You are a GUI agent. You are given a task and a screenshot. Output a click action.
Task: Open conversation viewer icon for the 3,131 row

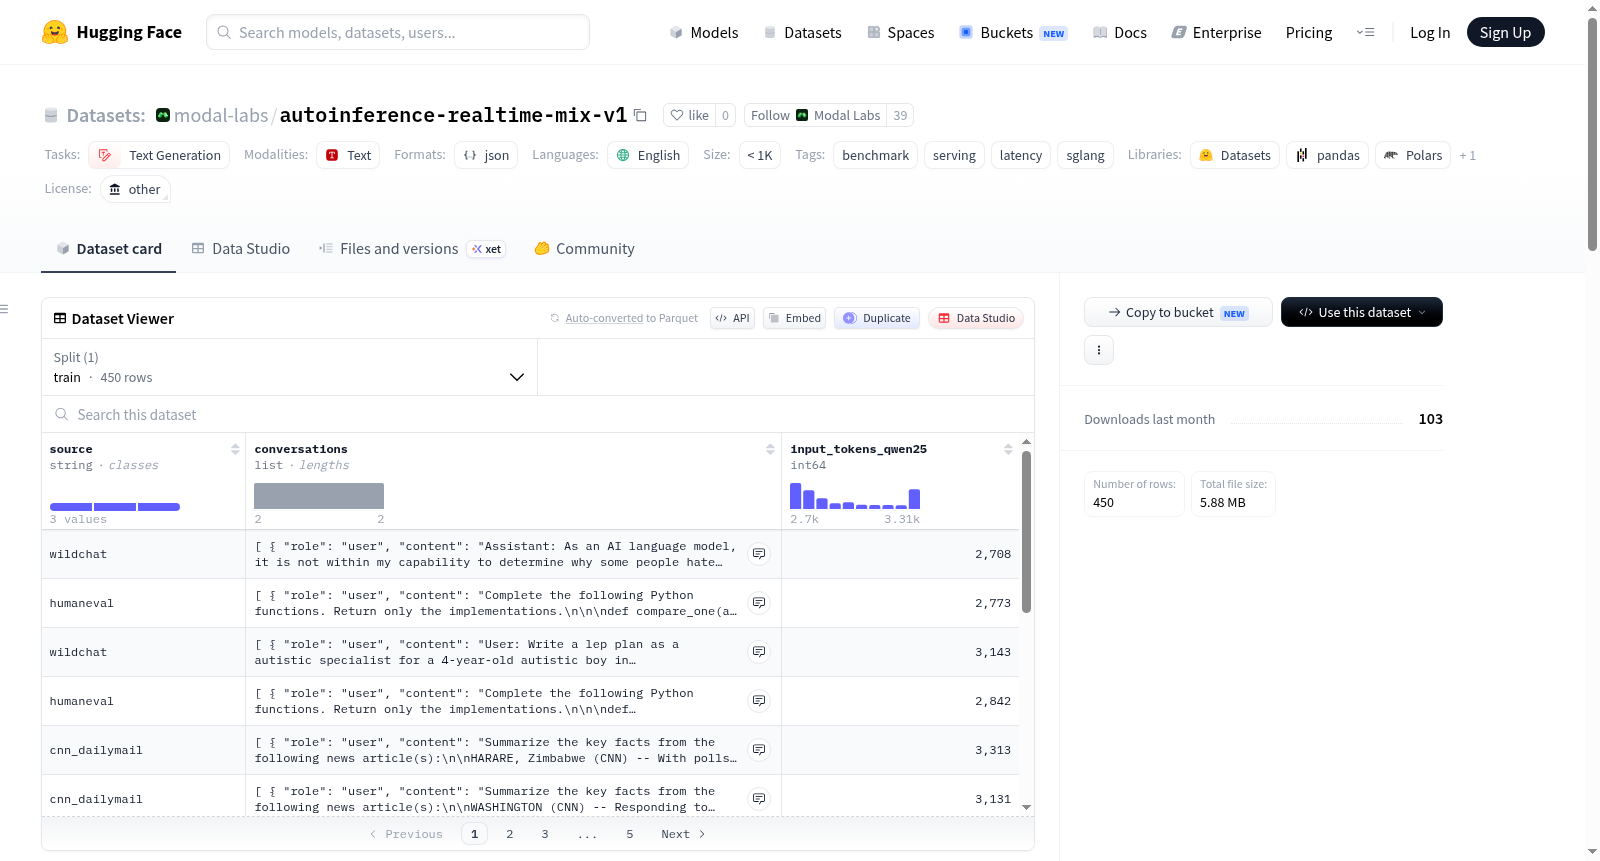(x=759, y=799)
